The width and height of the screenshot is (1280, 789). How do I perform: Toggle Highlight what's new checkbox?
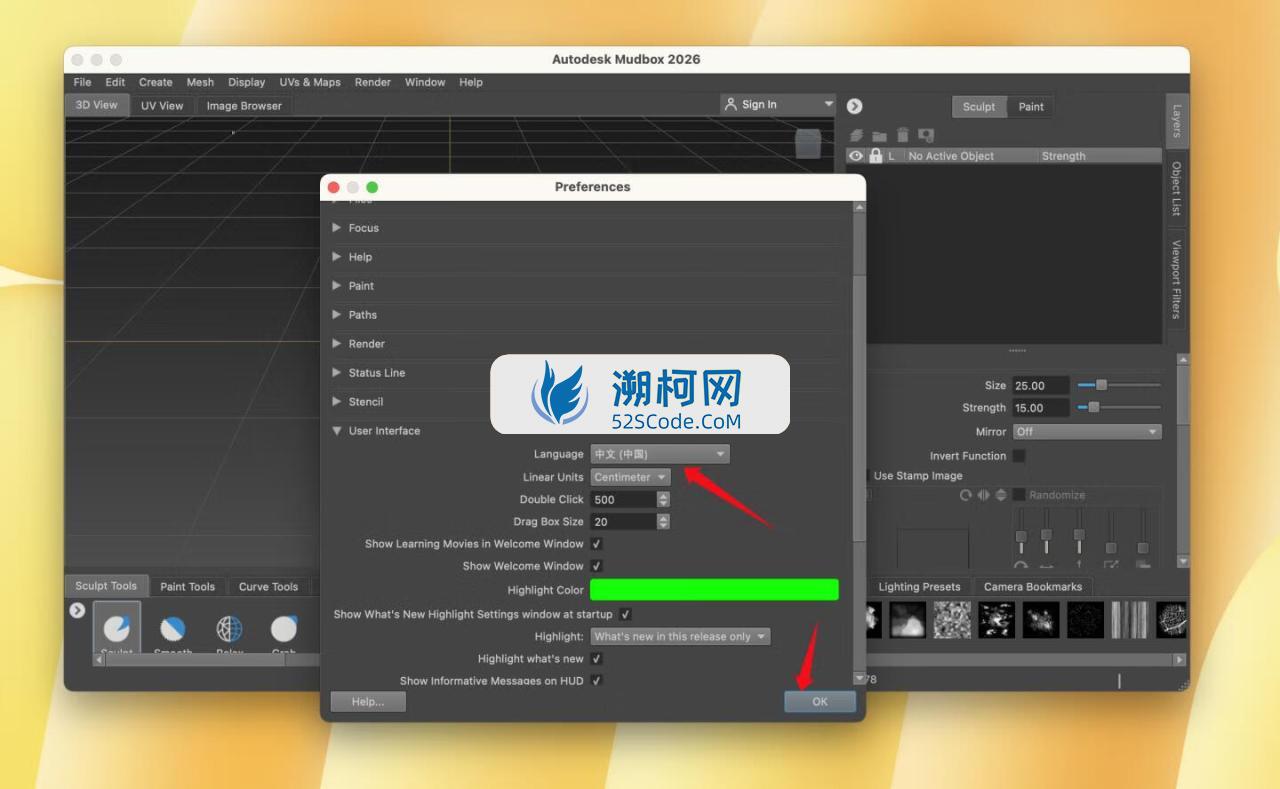pos(597,659)
